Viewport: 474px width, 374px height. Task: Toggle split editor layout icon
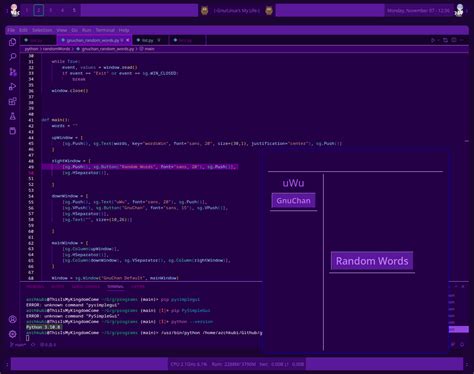pos(454,40)
